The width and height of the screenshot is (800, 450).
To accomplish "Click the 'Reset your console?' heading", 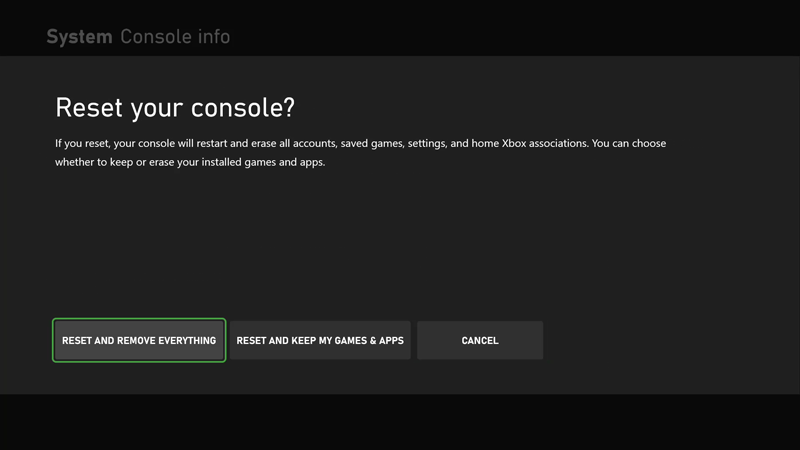I will (175, 108).
